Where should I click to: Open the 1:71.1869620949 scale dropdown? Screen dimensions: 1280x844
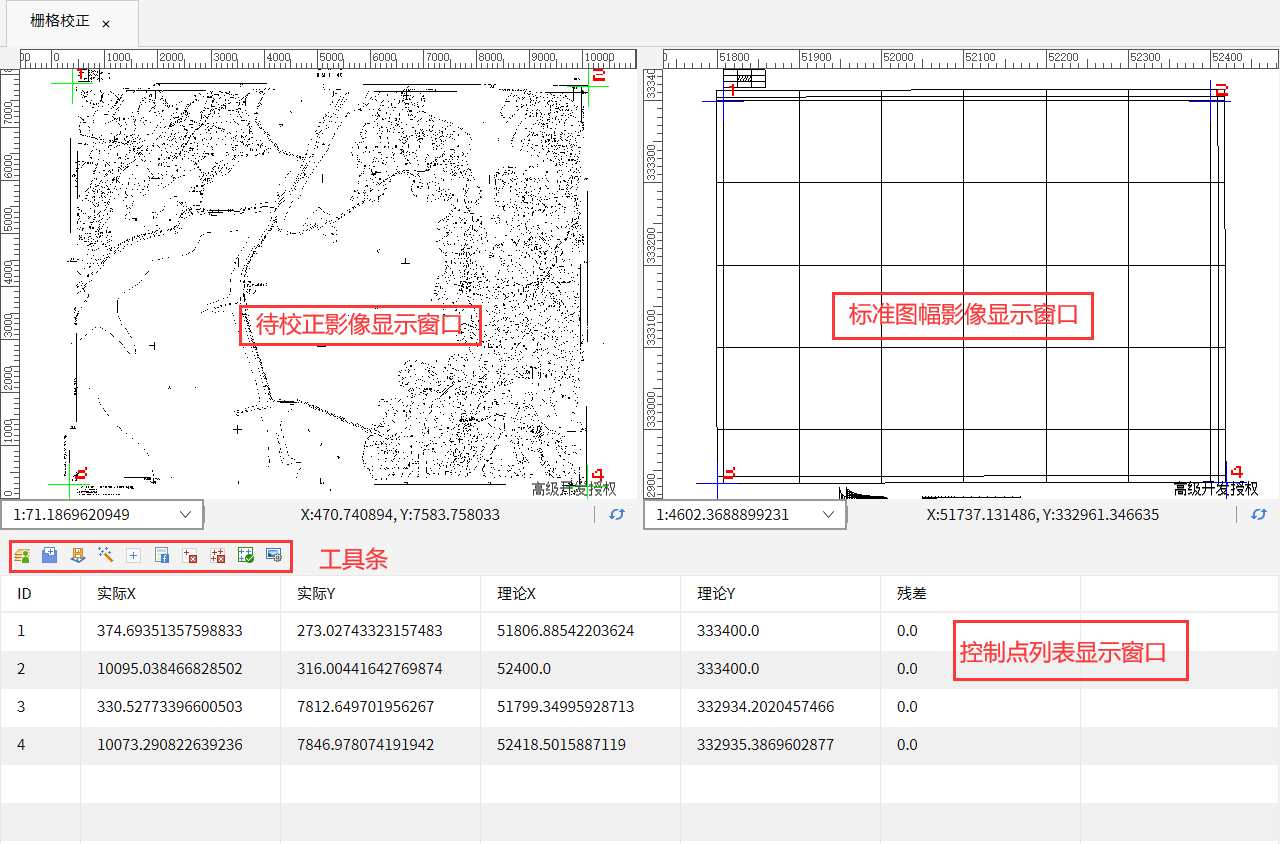pyautogui.click(x=102, y=514)
